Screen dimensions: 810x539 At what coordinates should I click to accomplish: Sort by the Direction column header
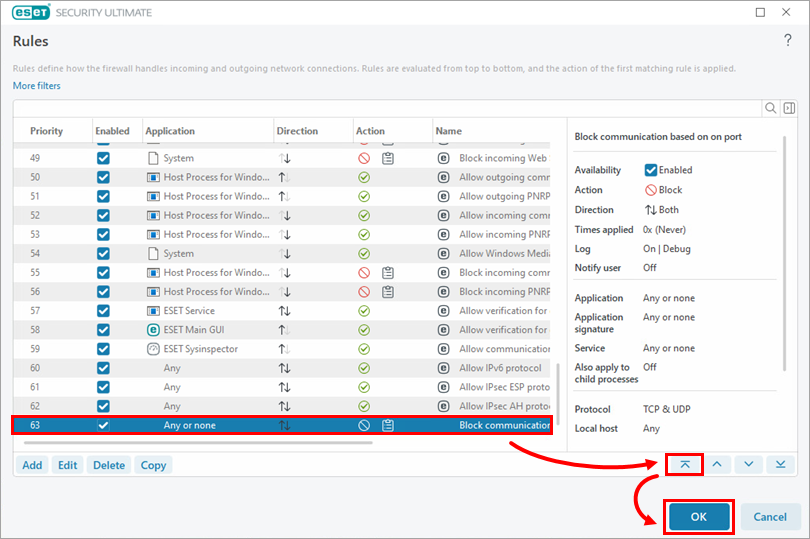(297, 131)
